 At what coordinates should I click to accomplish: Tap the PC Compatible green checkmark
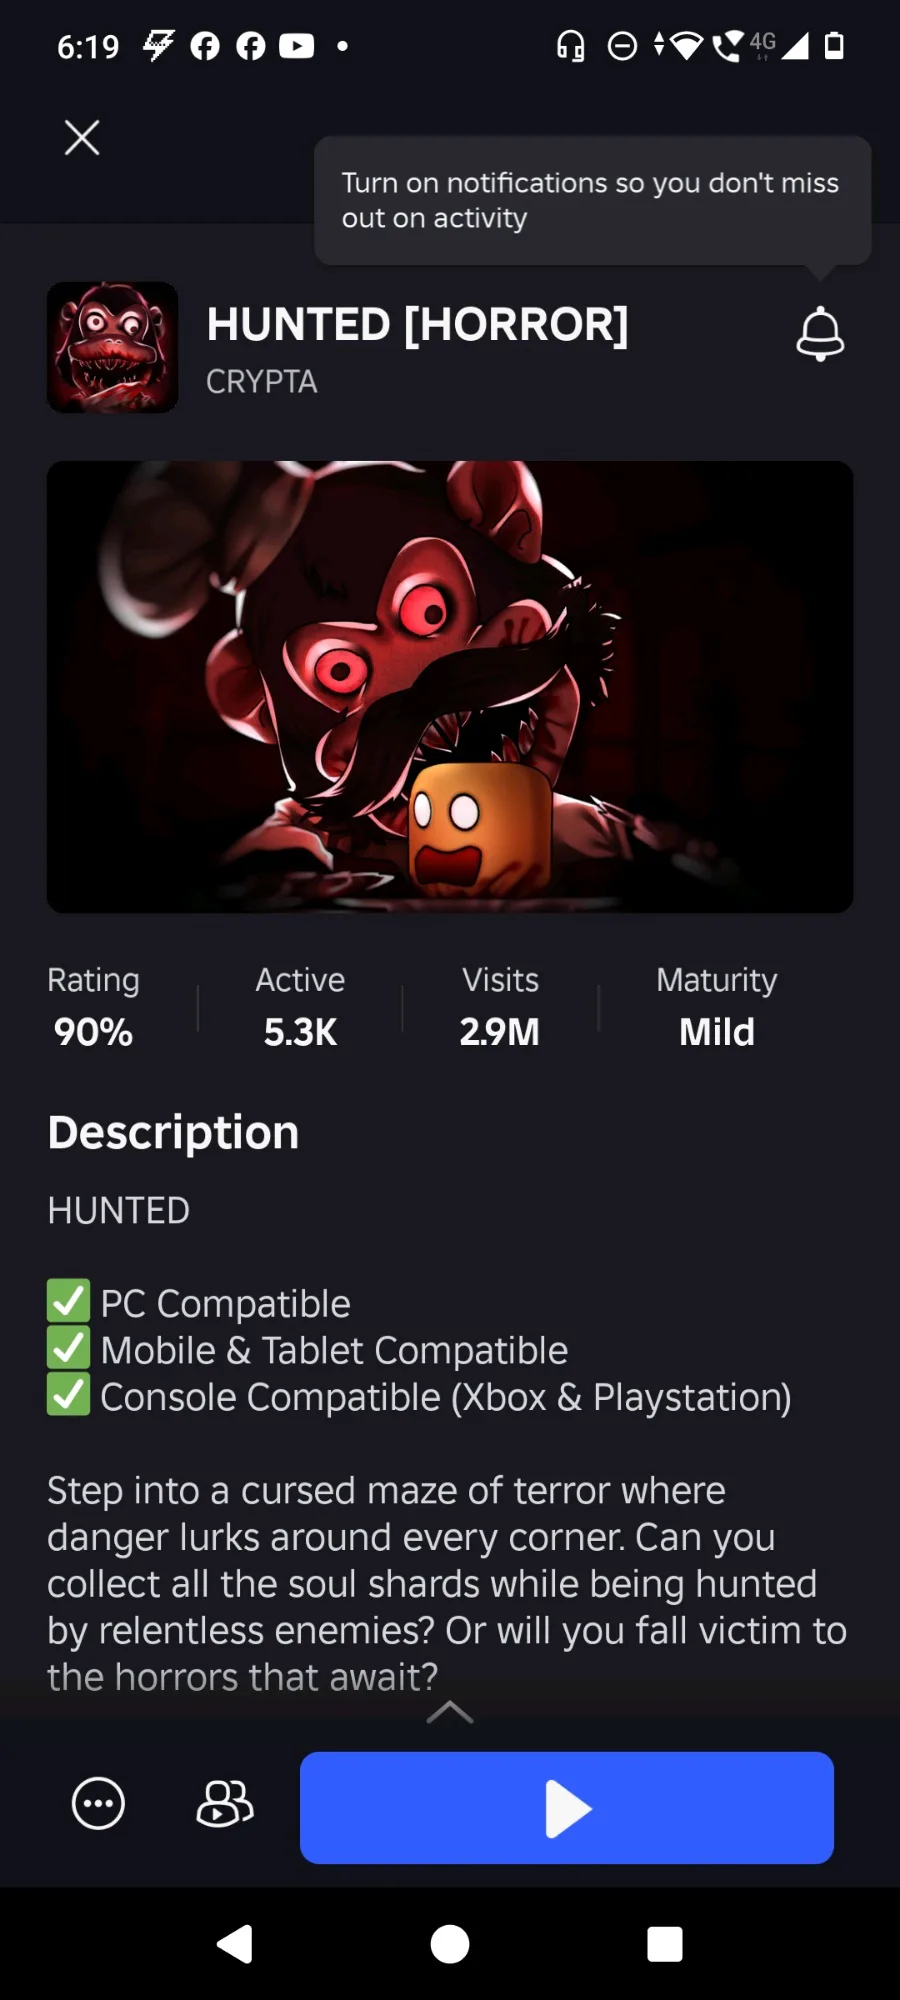[x=68, y=1302]
